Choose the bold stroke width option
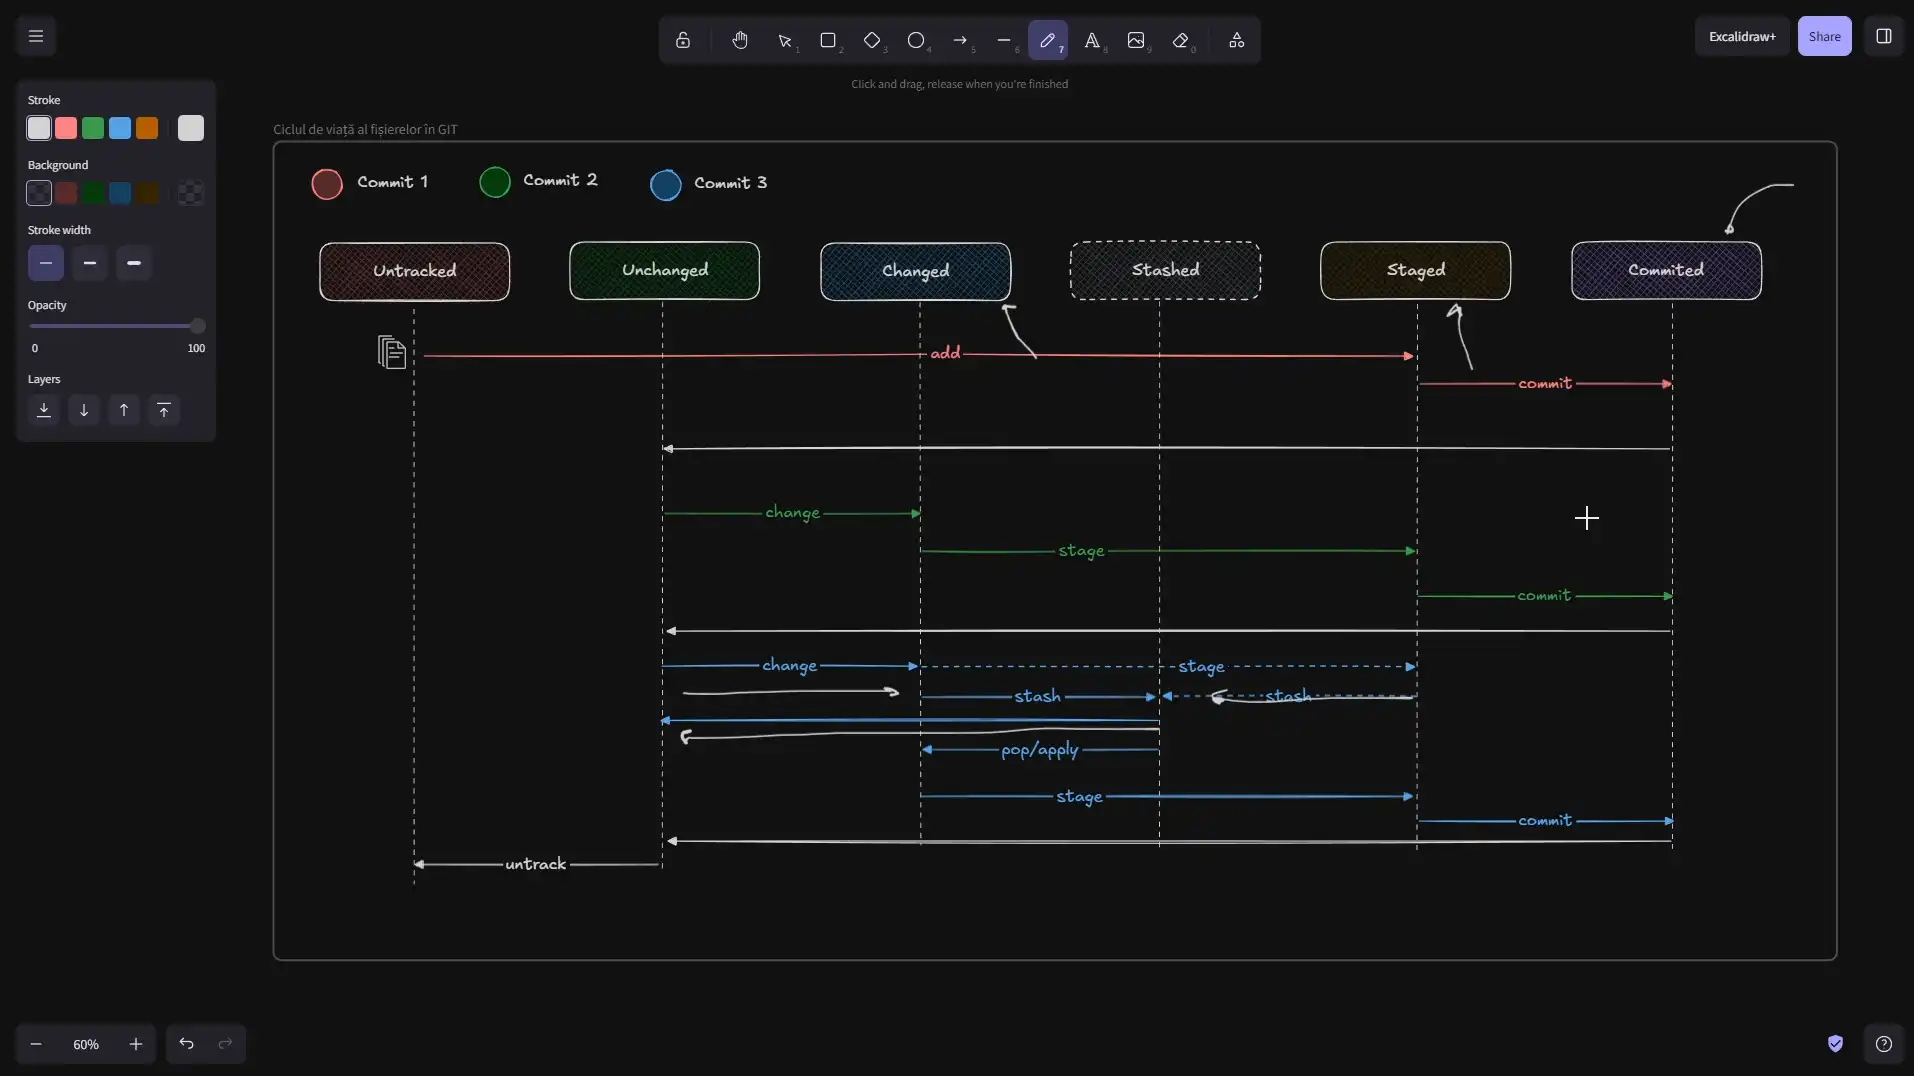1914x1076 pixels. 90,263
